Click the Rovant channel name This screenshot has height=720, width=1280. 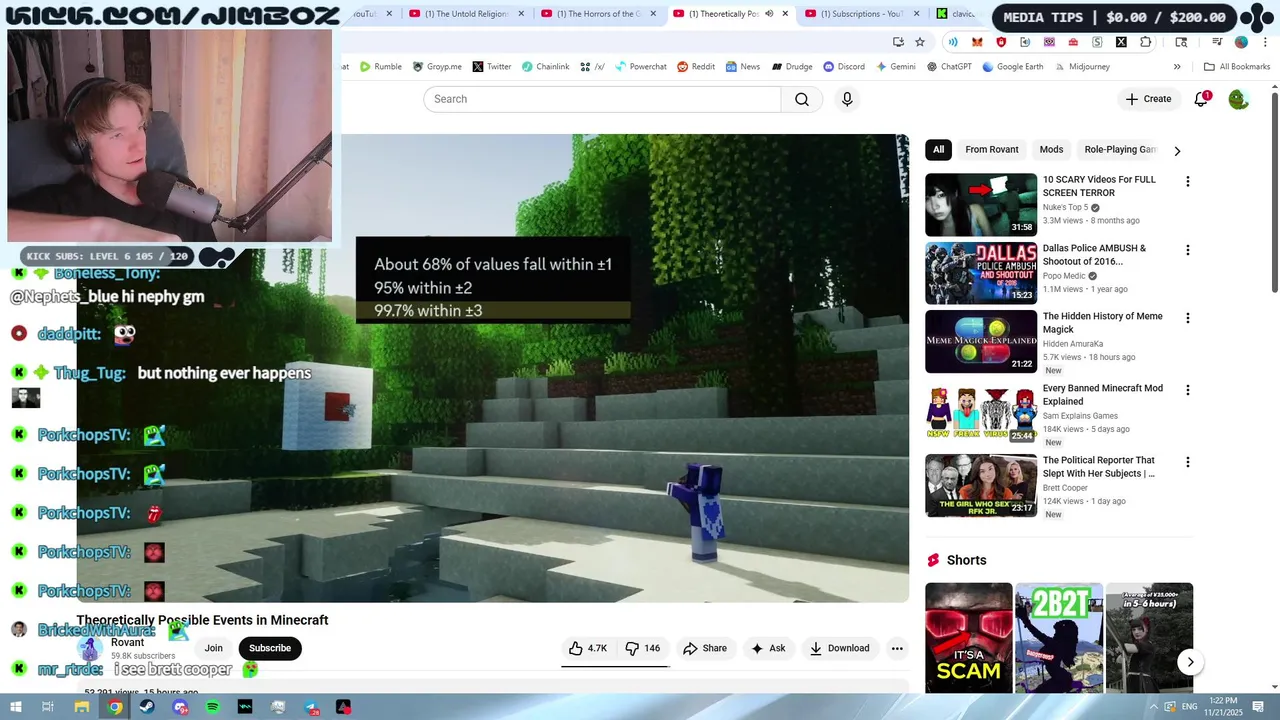127,643
